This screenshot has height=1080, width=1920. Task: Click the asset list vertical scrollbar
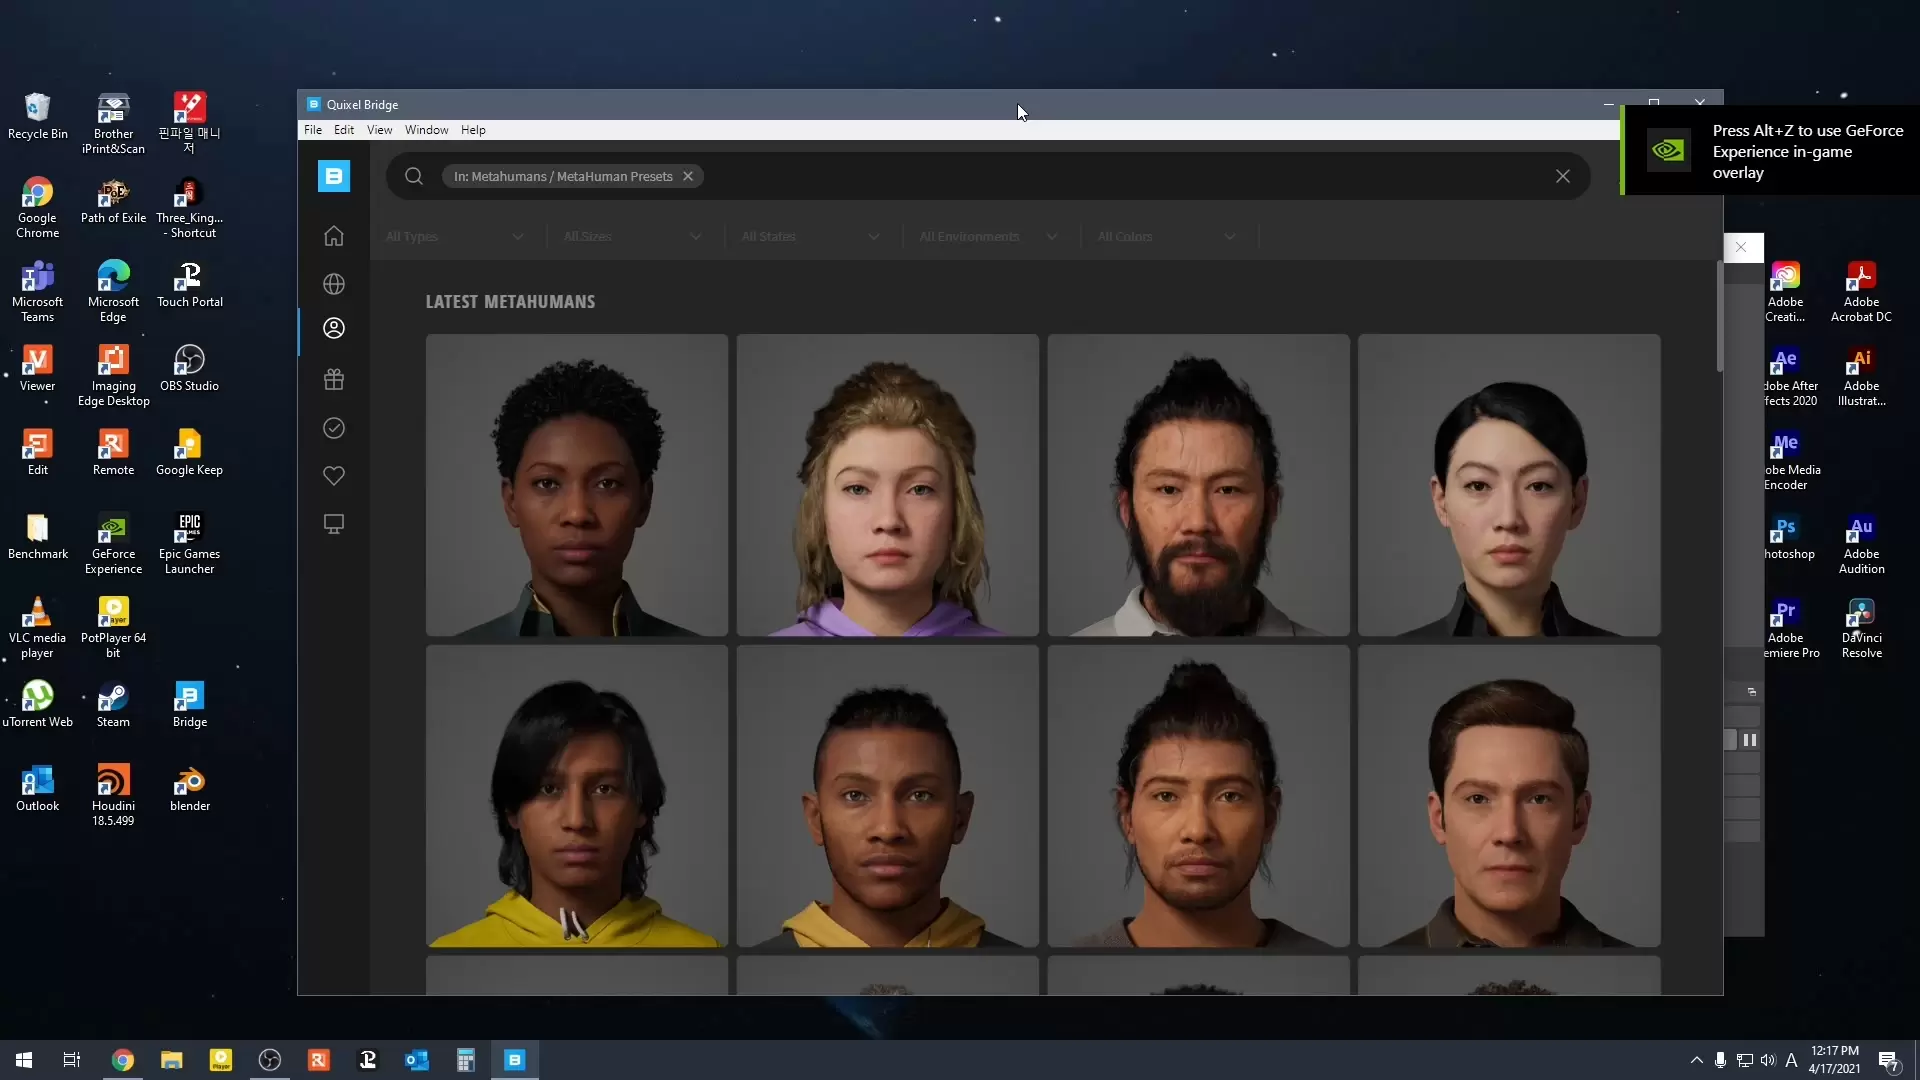point(1719,316)
